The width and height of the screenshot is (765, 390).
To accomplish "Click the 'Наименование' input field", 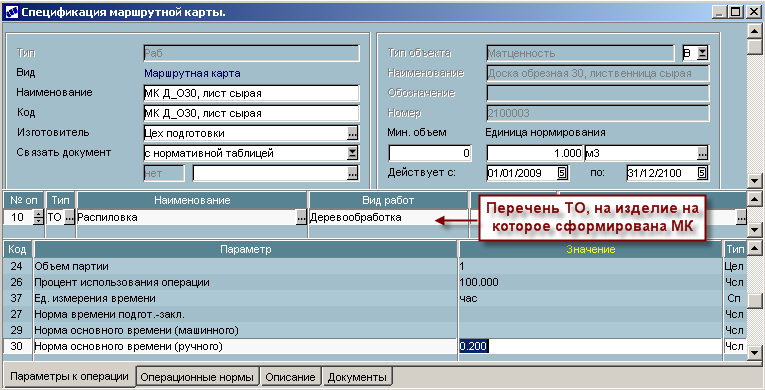I will (251, 93).
